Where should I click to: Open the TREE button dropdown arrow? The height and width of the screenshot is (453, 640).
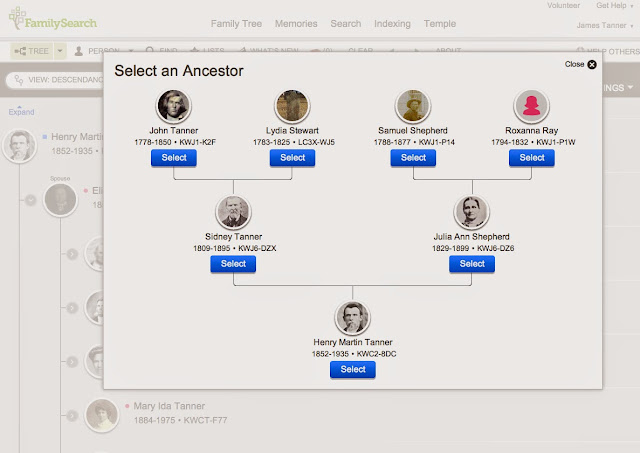(x=60, y=51)
